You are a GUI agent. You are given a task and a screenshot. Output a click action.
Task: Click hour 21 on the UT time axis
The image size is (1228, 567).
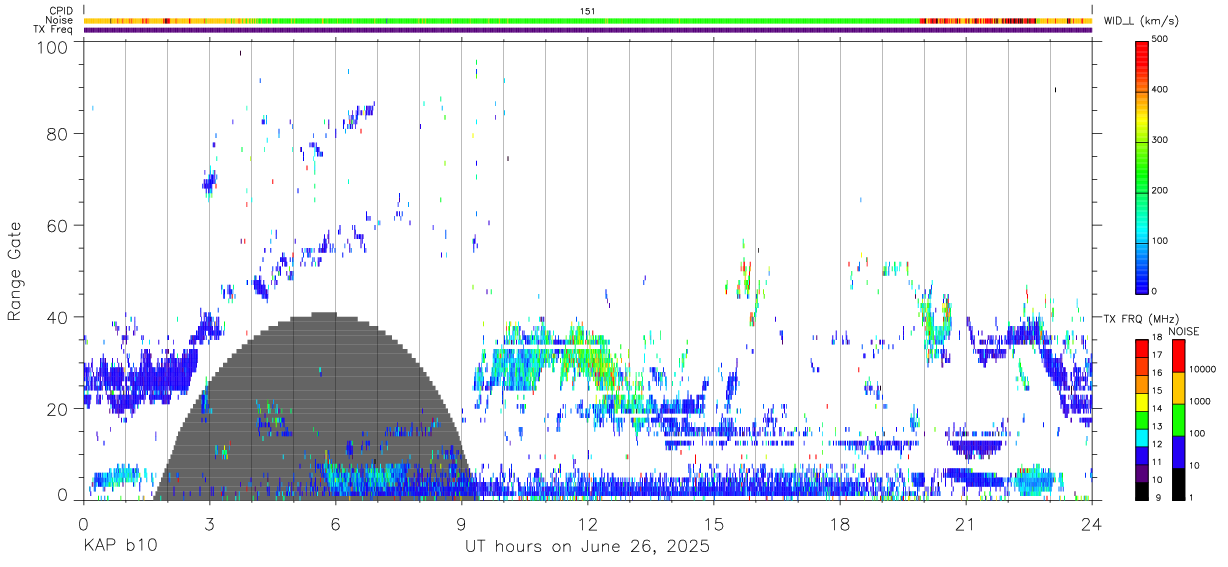[x=966, y=524]
